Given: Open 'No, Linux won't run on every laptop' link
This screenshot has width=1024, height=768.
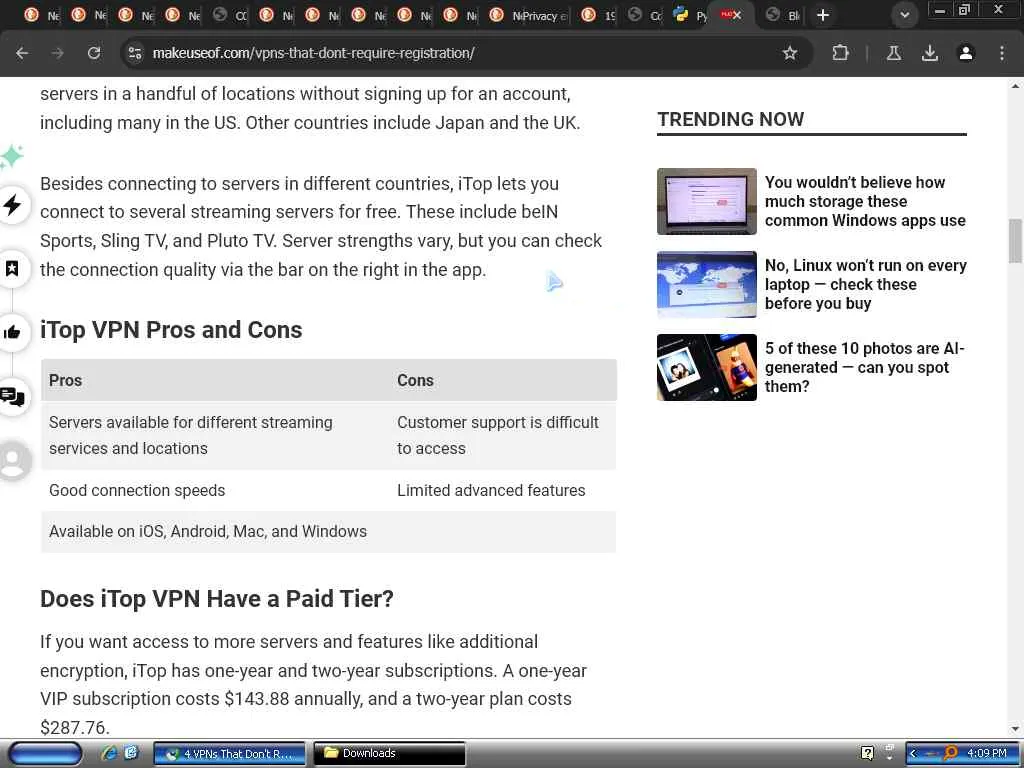Looking at the screenshot, I should pyautogui.click(x=865, y=284).
